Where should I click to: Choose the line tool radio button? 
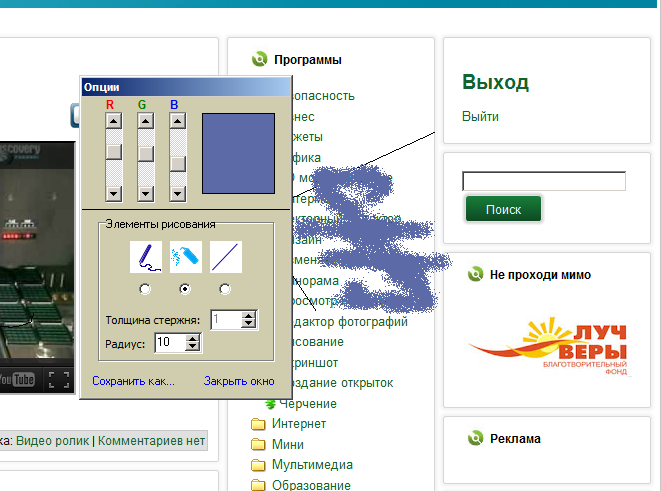pos(225,289)
